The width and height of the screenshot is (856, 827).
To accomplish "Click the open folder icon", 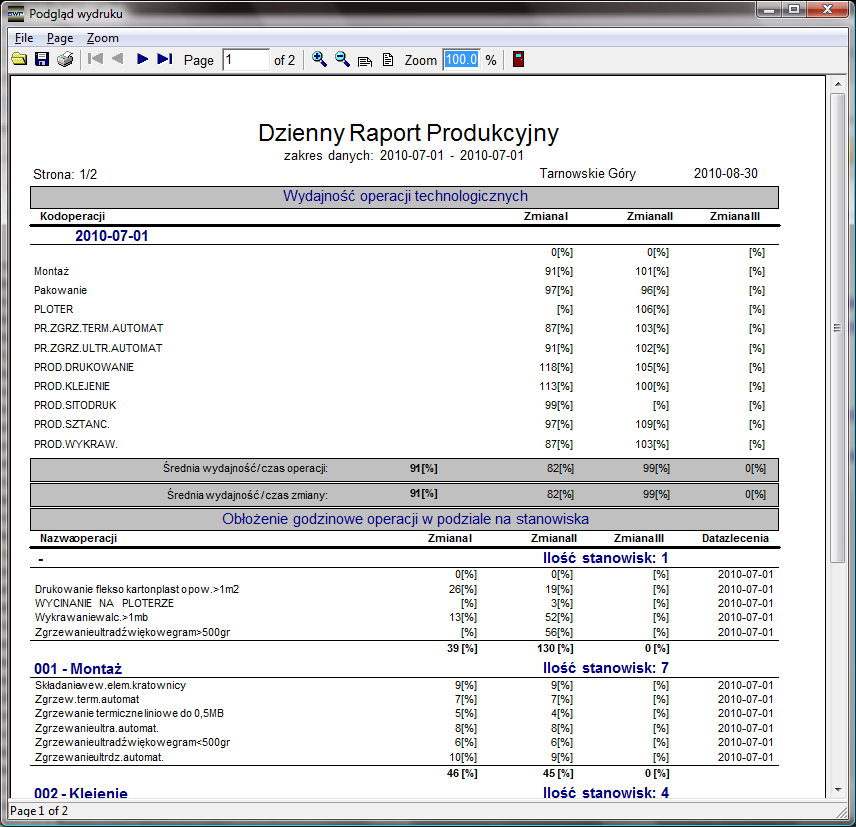I will [19, 60].
